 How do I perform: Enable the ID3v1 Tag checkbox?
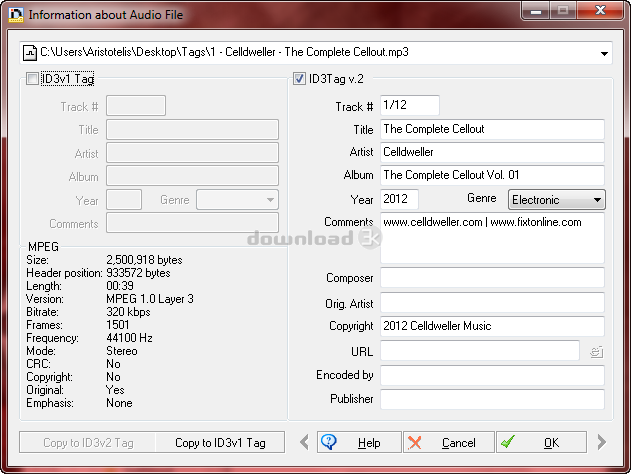33,78
